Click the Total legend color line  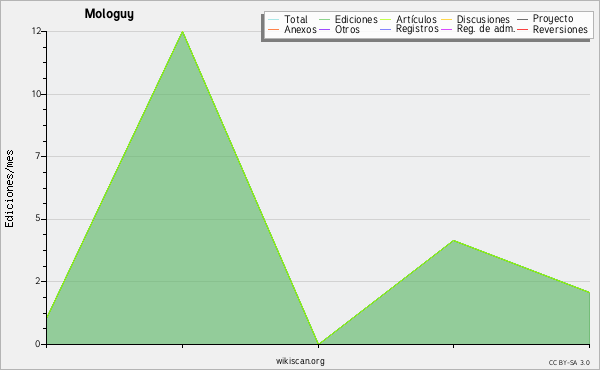click(x=273, y=20)
